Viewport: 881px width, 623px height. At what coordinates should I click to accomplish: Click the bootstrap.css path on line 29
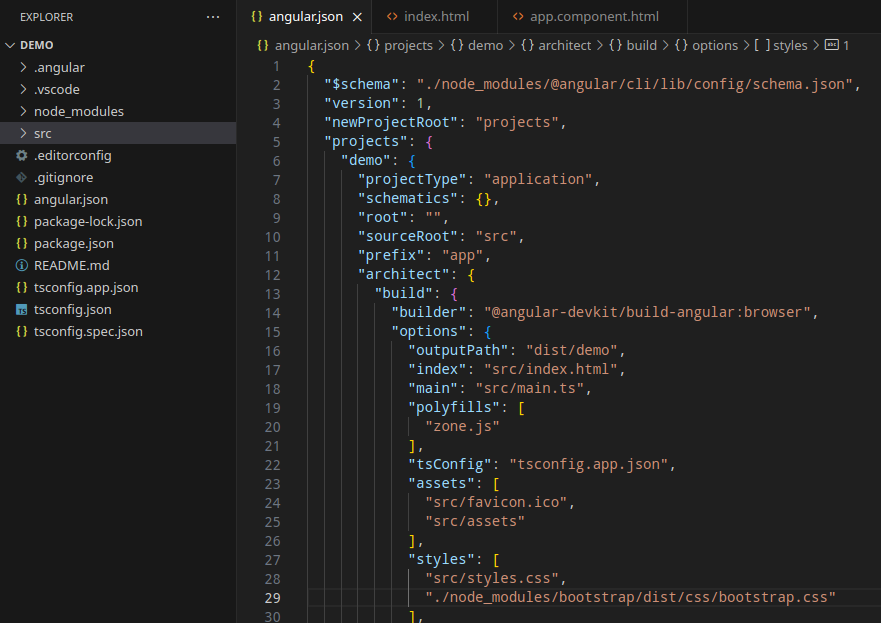630,597
